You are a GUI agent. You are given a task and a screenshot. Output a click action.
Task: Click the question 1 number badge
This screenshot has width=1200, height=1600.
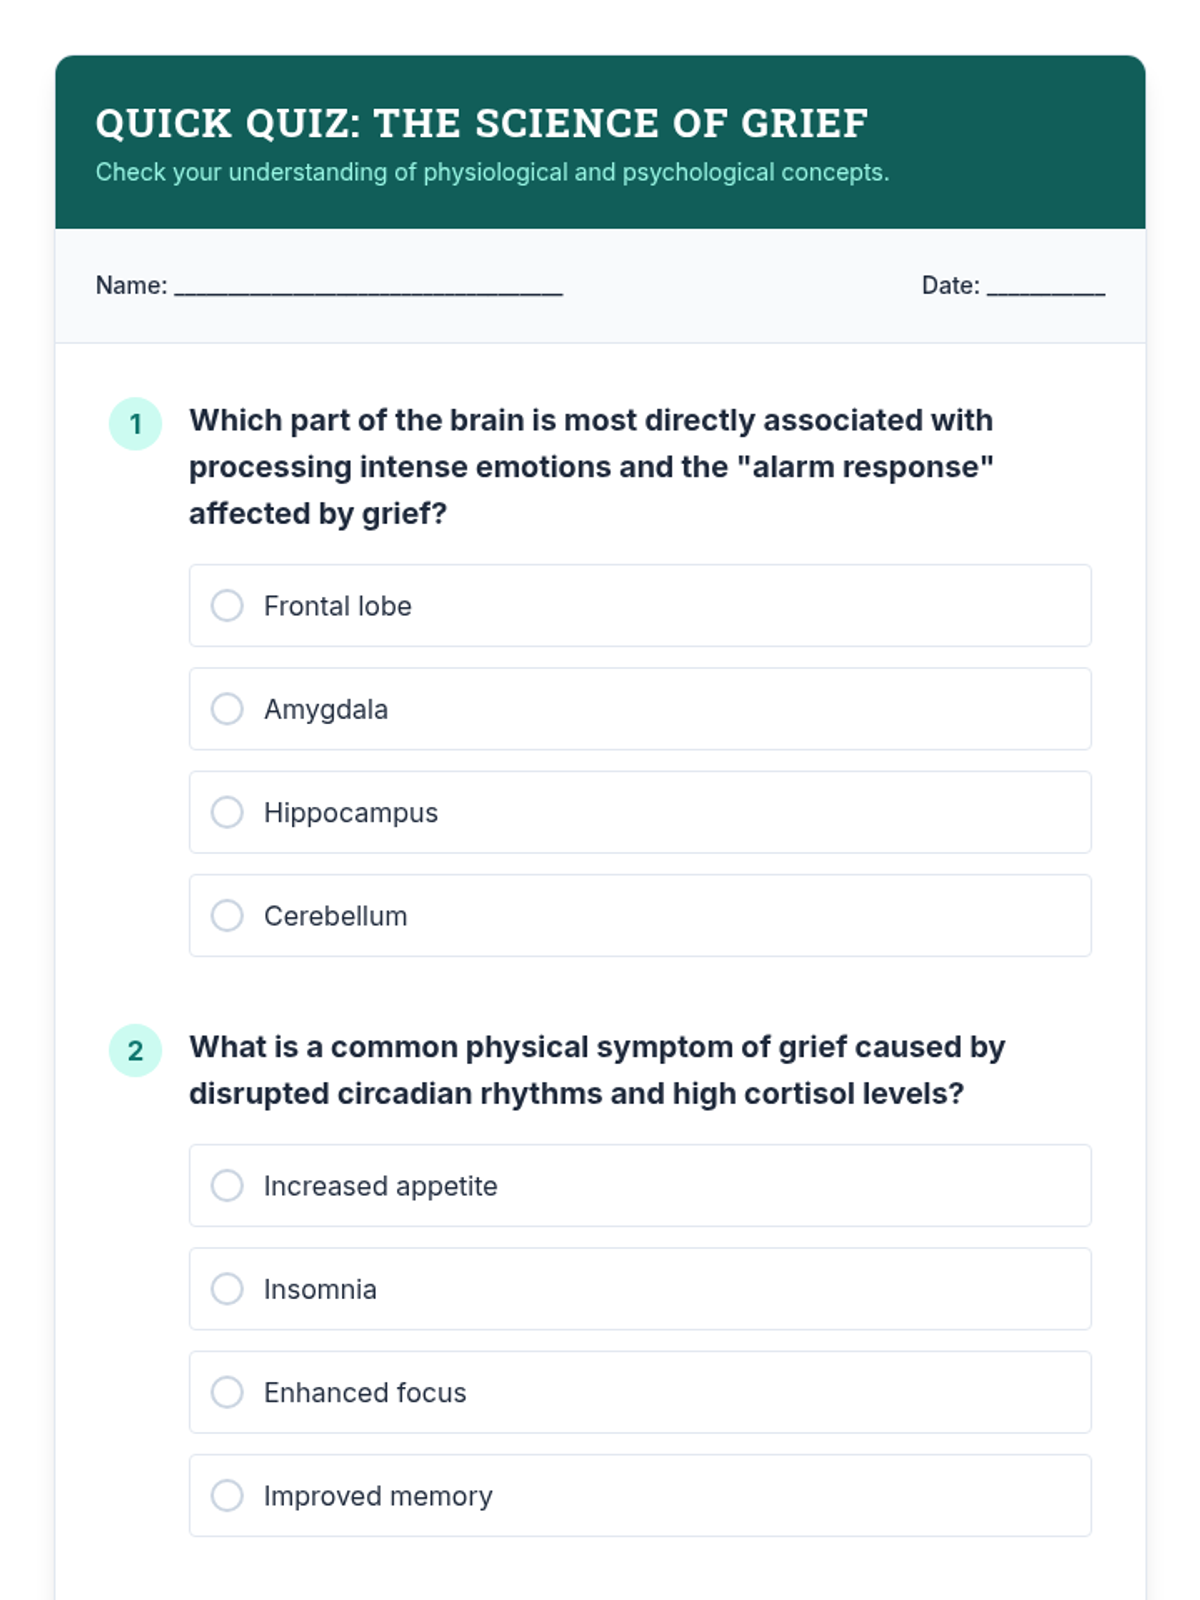pyautogui.click(x=135, y=424)
